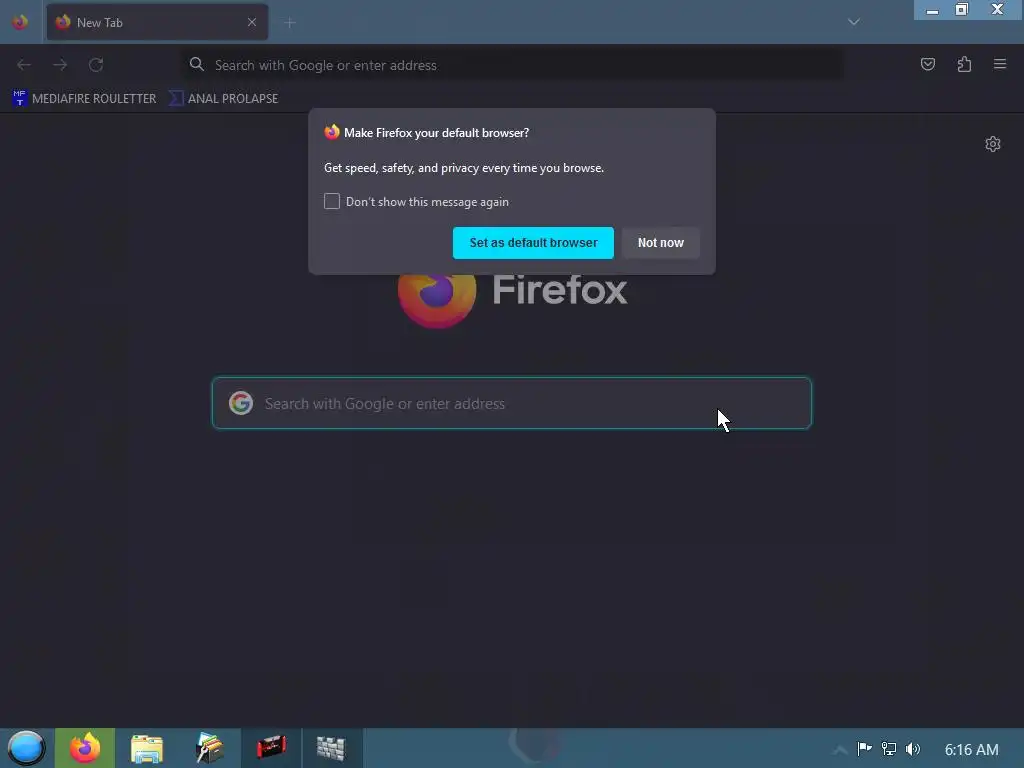Image resolution: width=1024 pixels, height=768 pixels.
Task: Focus the center Google search box
Action: pyautogui.click(x=511, y=403)
